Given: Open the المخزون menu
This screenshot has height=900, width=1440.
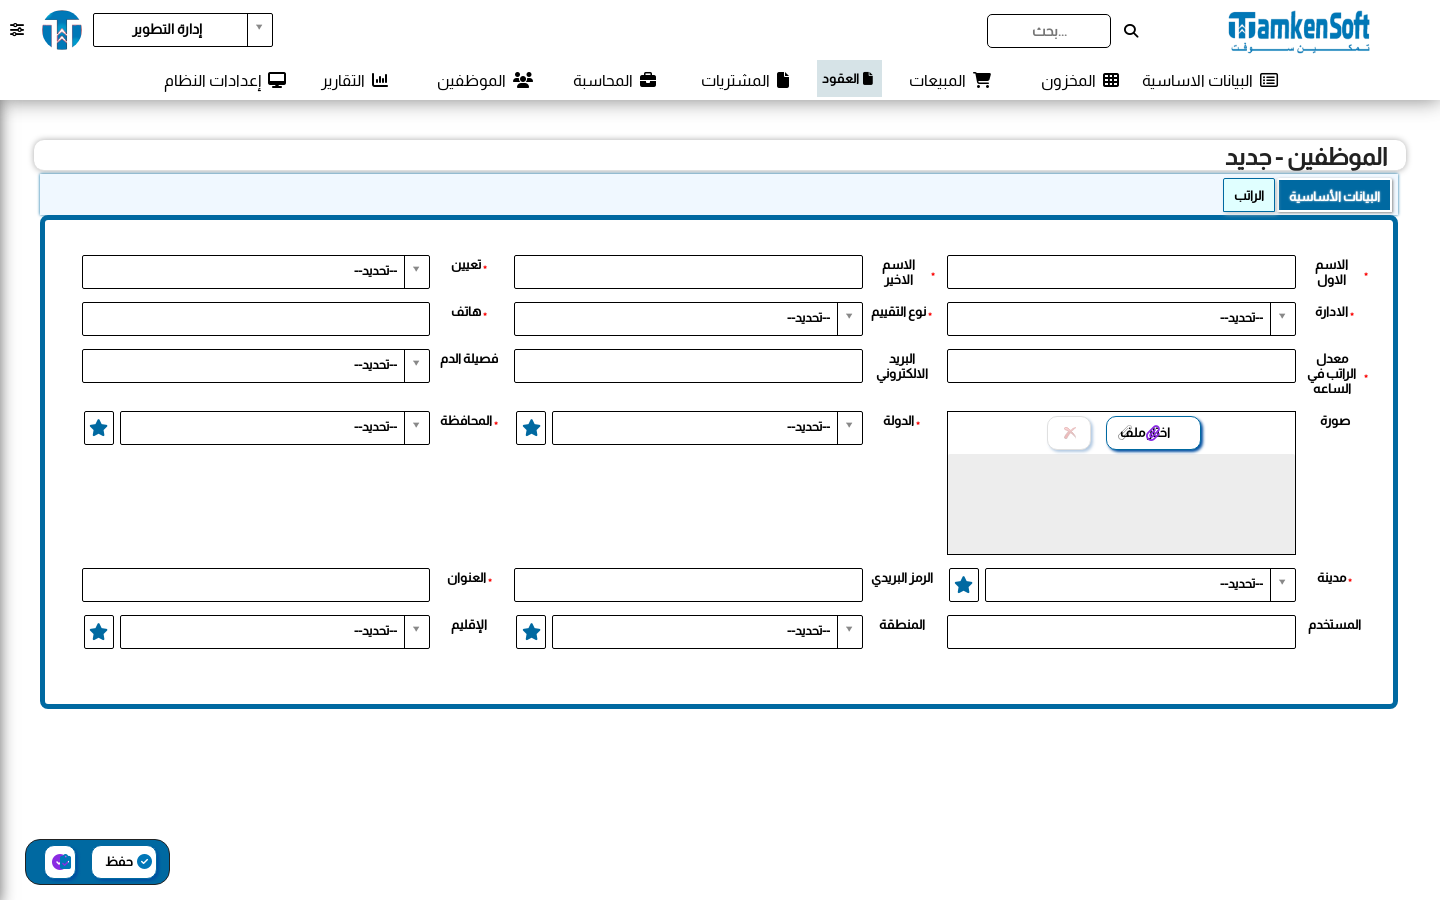Looking at the screenshot, I should coord(1080,80).
